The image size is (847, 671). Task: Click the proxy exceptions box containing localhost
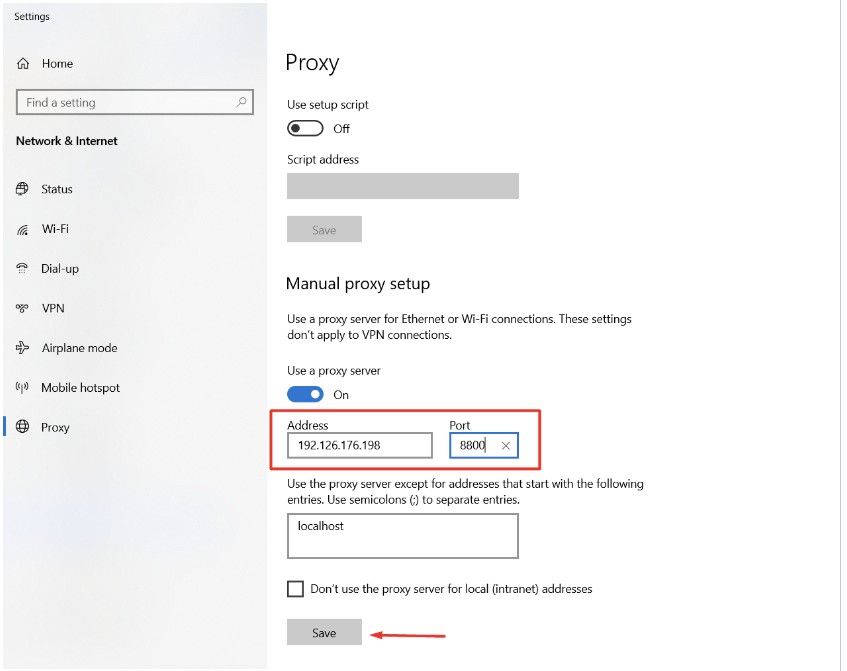click(402, 536)
